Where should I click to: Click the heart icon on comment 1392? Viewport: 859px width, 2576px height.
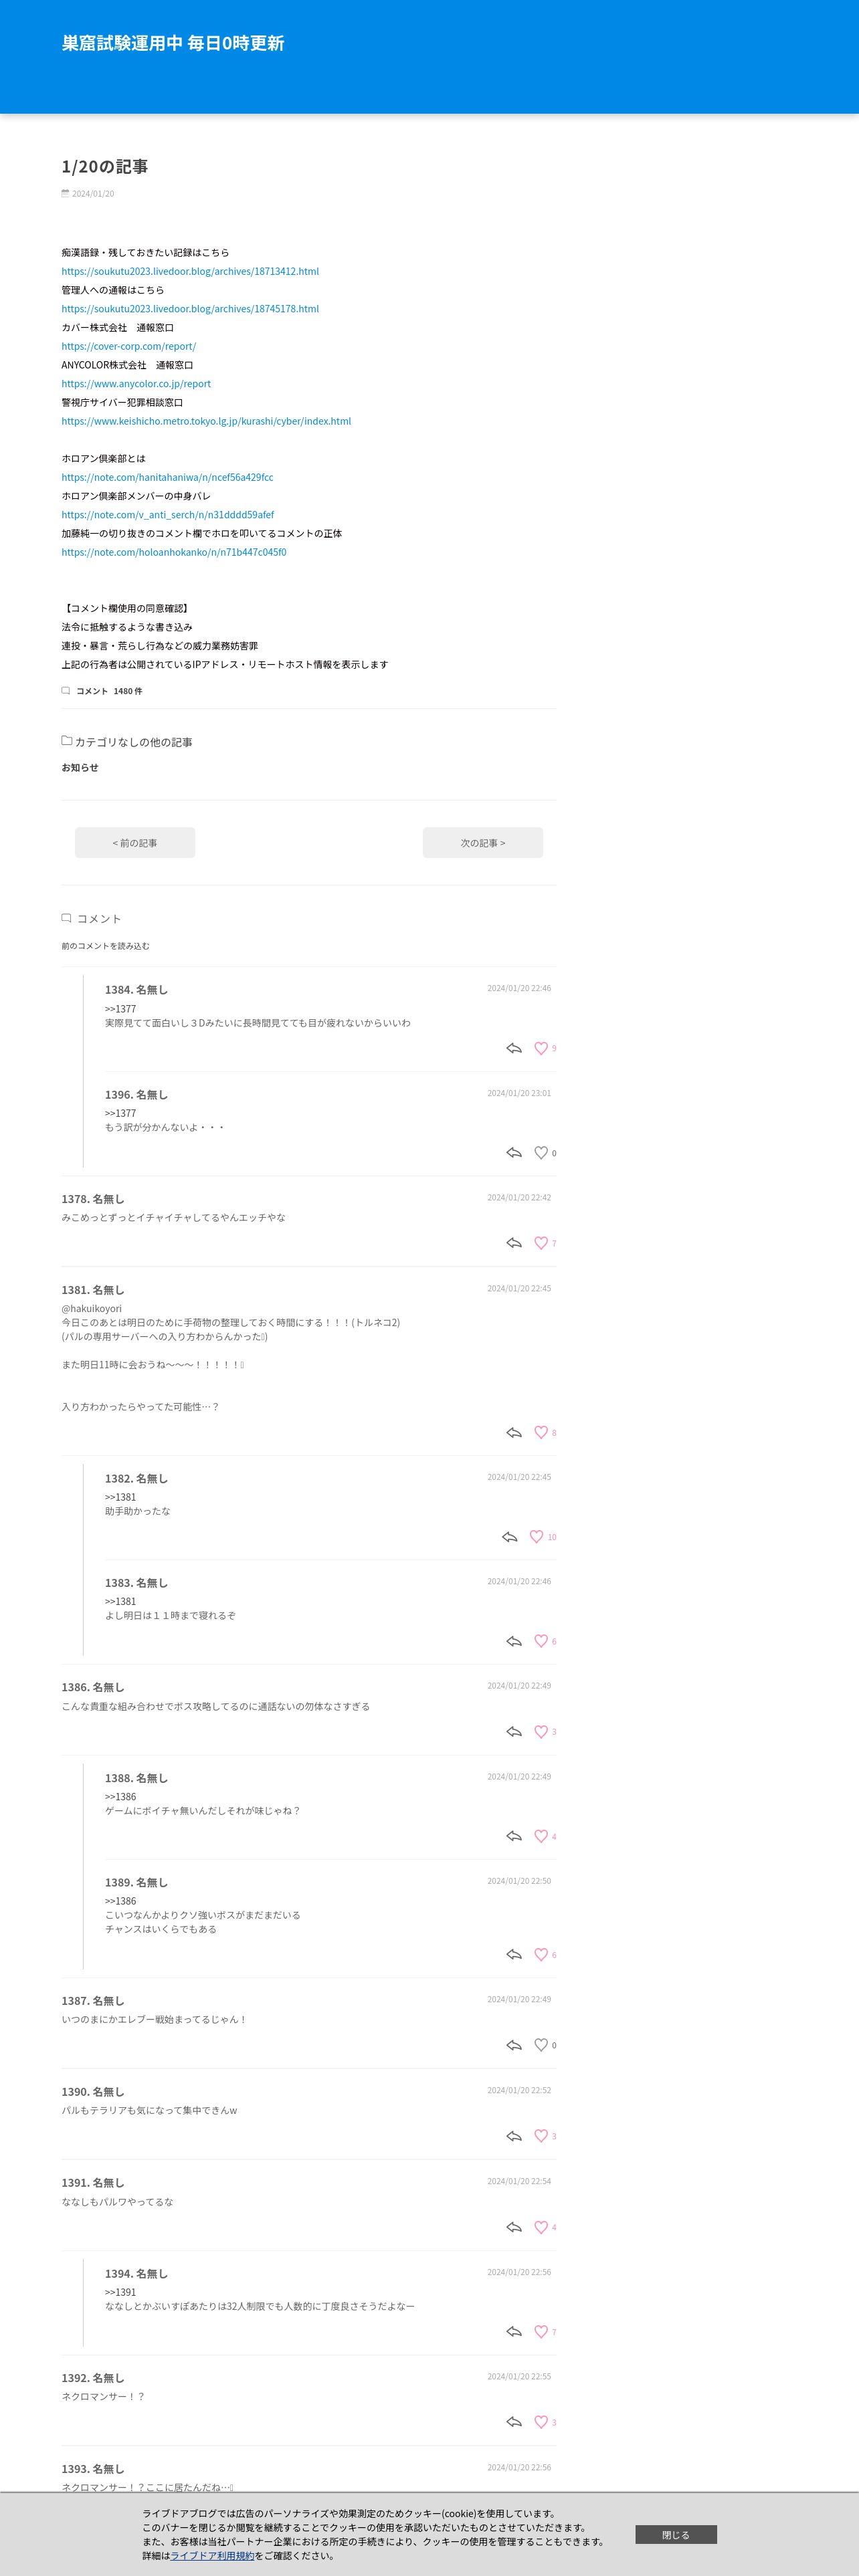(x=541, y=2422)
